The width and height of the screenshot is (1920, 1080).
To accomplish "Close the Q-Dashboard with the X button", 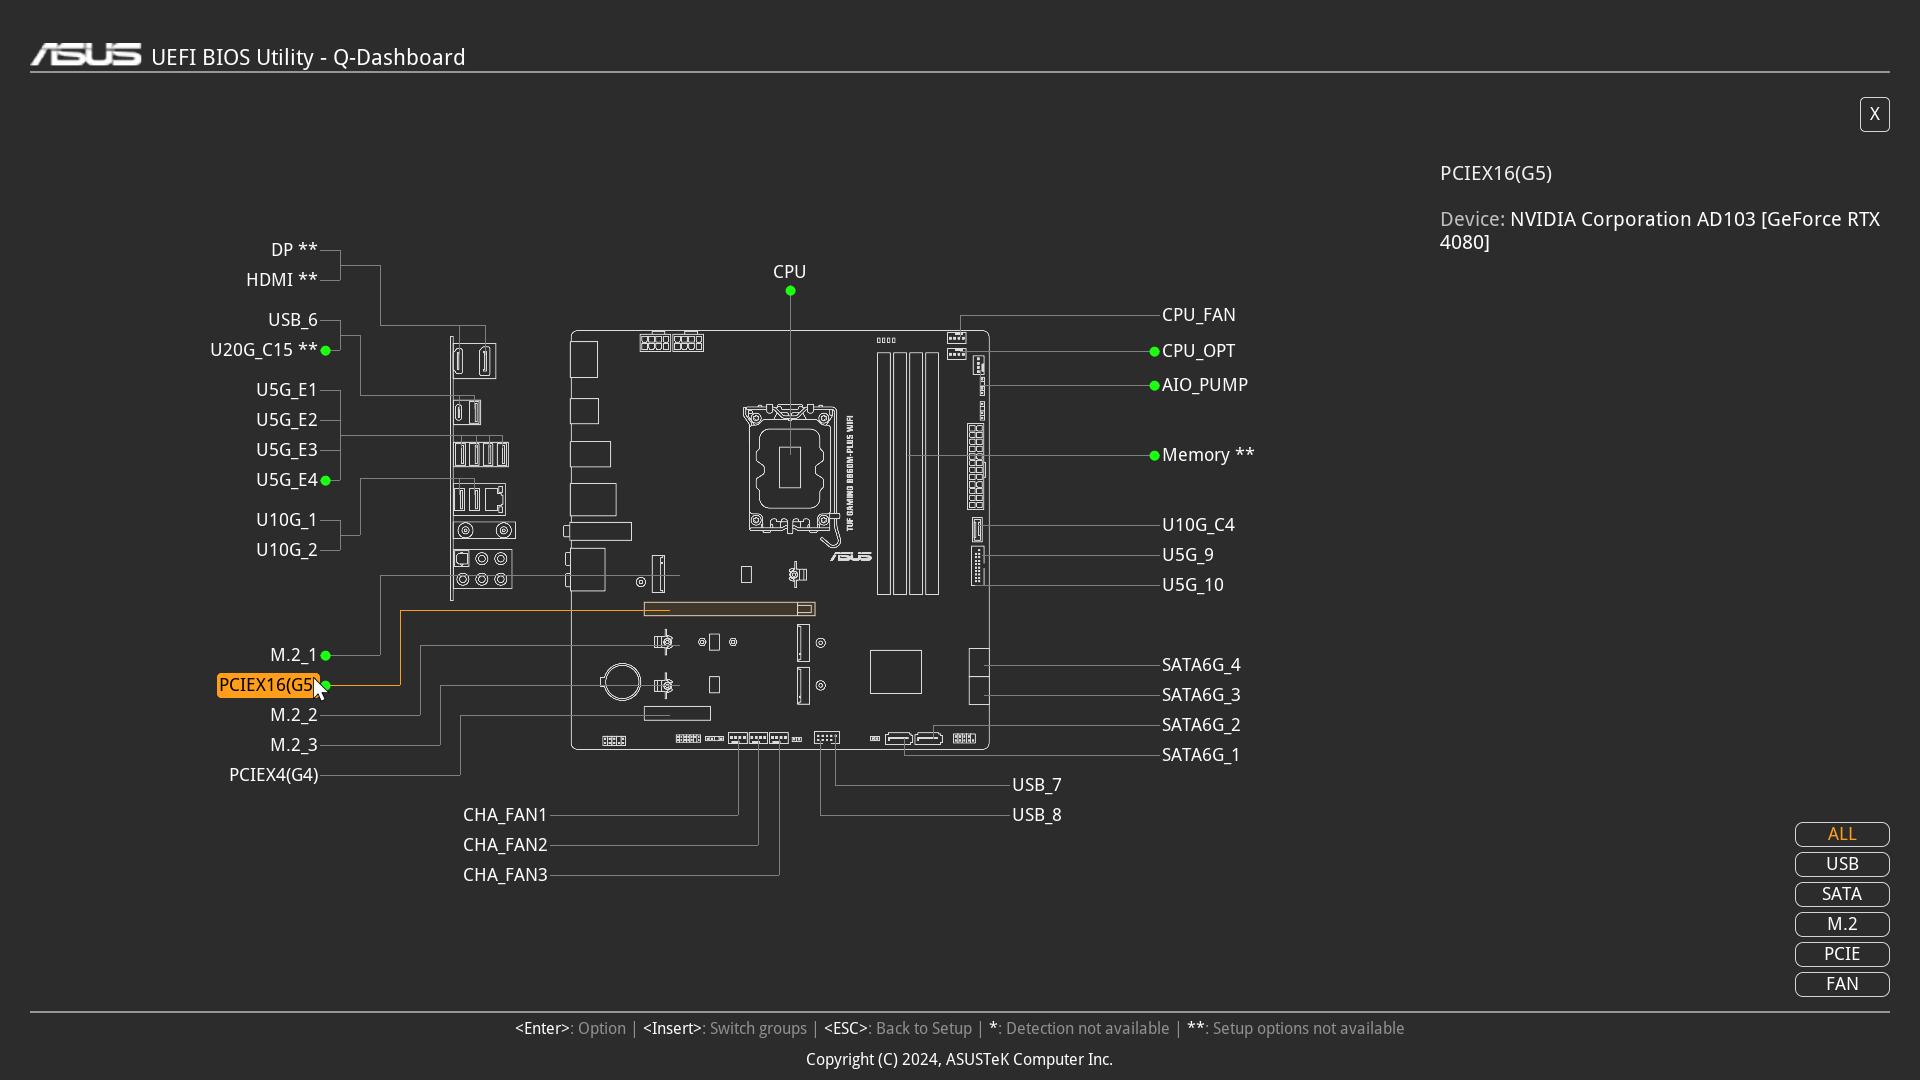I will tap(1875, 114).
